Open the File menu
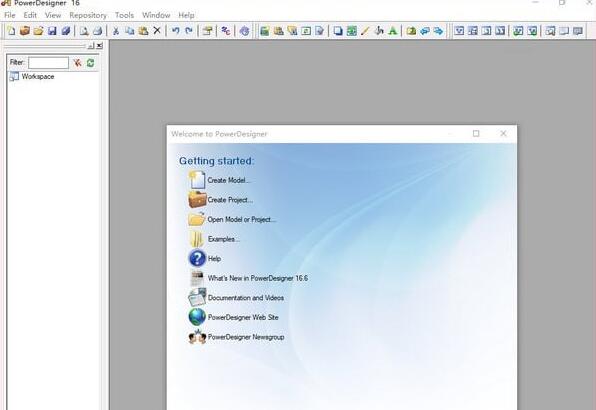 coord(10,15)
